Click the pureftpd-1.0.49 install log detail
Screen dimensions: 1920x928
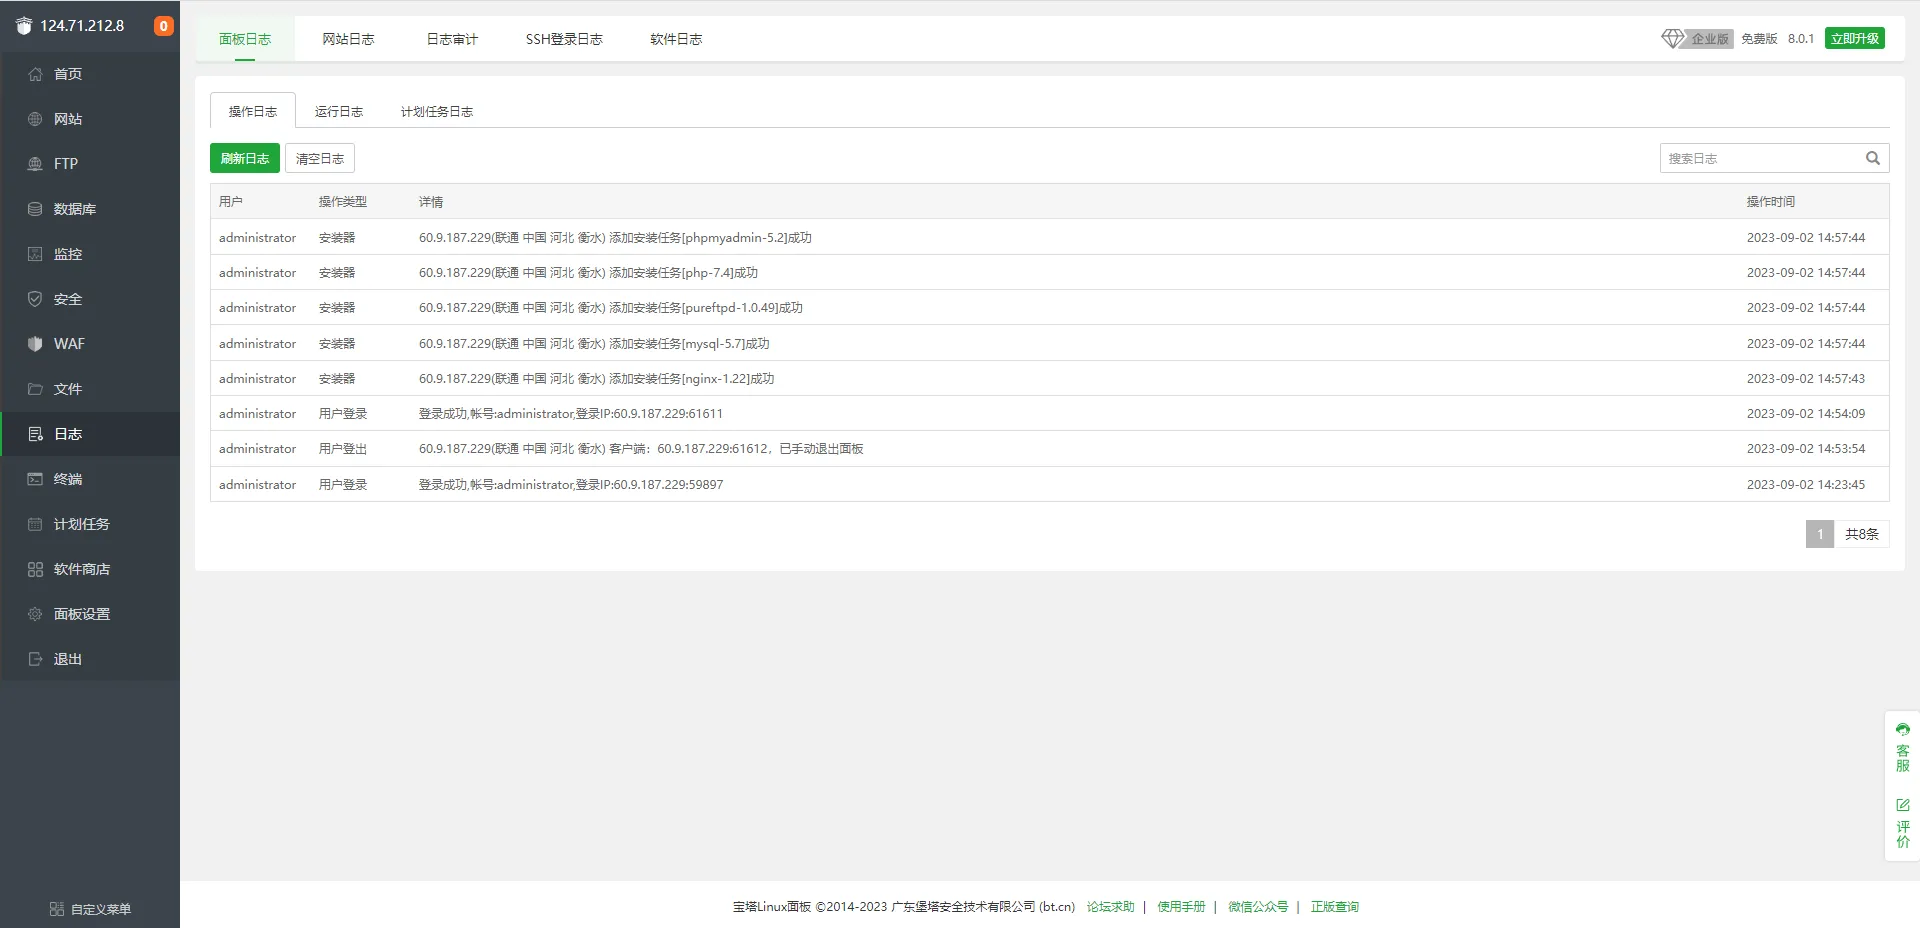tap(611, 308)
